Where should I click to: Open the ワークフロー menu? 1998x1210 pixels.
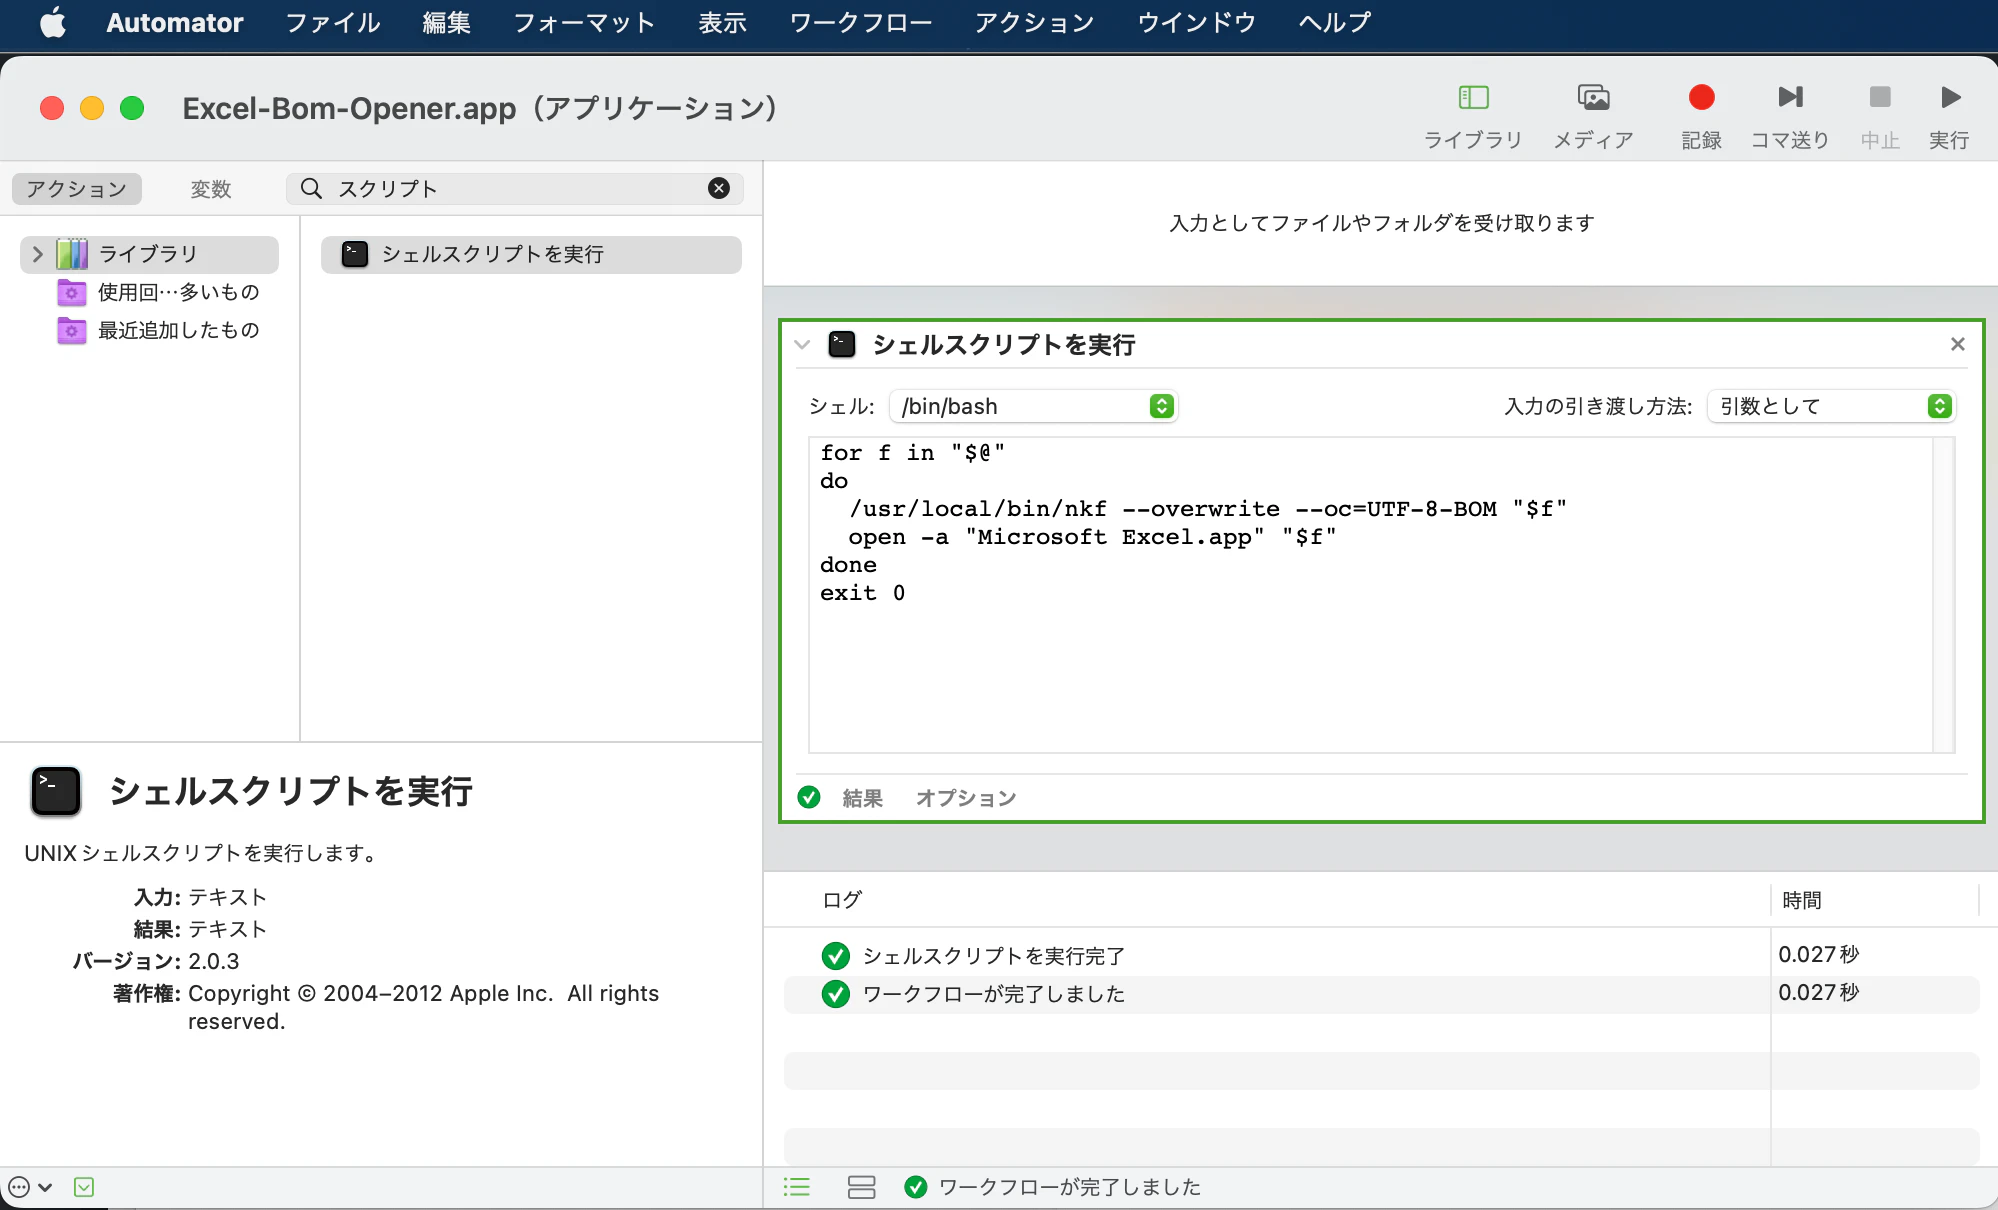click(x=860, y=22)
